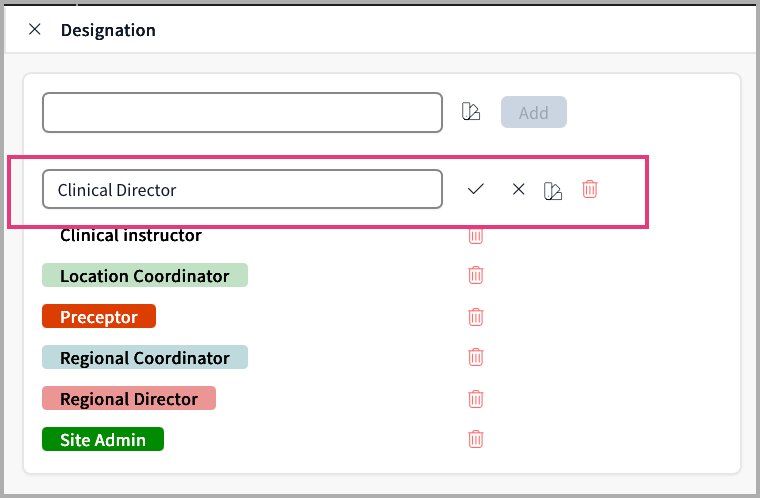
Task: Delete the Clinical instructor designation
Action: [x=476, y=236]
